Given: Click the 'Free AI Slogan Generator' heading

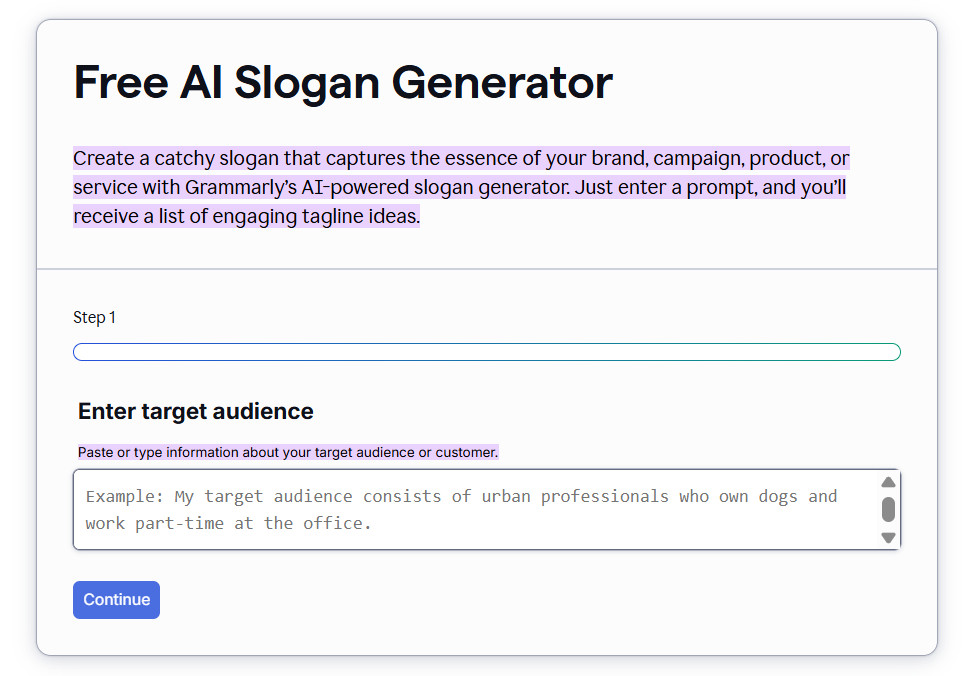Looking at the screenshot, I should click(x=342, y=83).
